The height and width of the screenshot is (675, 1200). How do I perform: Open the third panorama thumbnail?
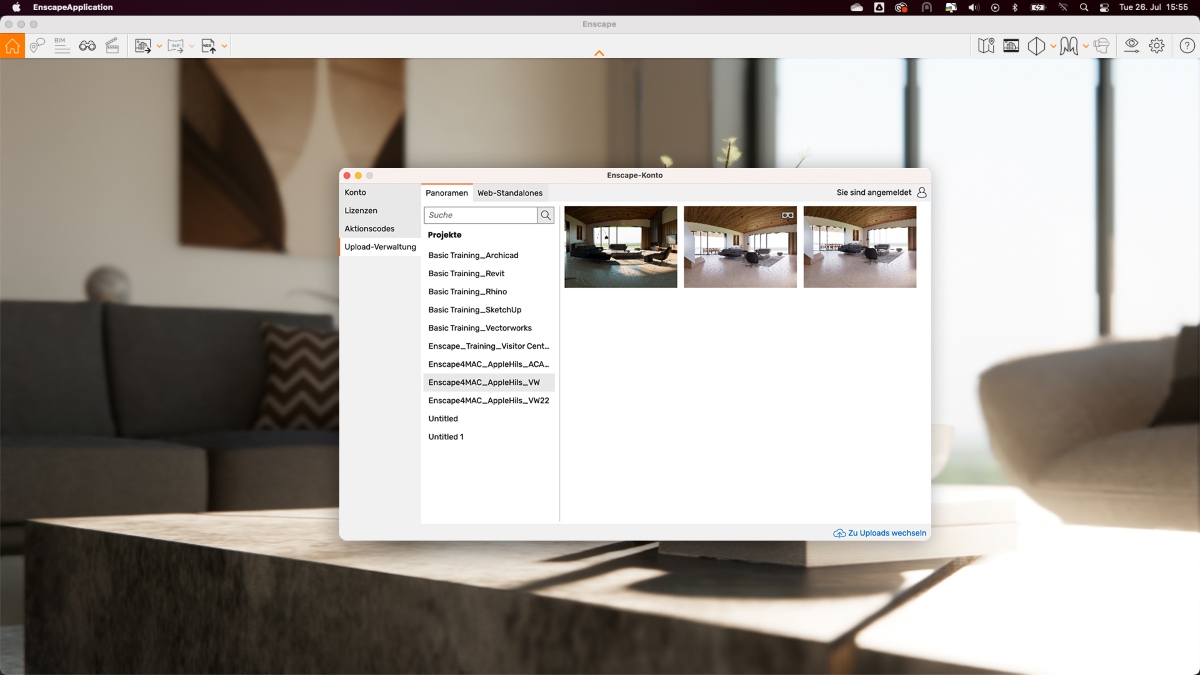(x=860, y=247)
